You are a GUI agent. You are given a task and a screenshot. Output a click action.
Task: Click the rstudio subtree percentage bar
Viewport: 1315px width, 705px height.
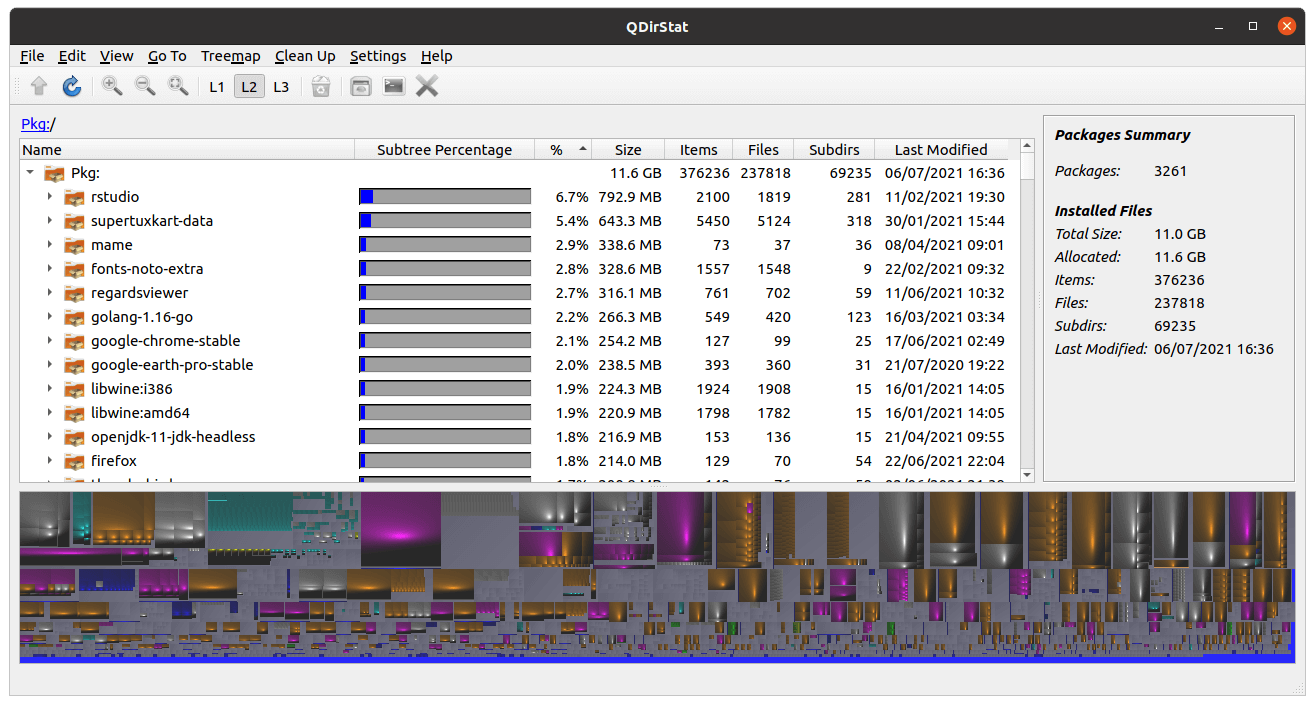[x=445, y=197]
